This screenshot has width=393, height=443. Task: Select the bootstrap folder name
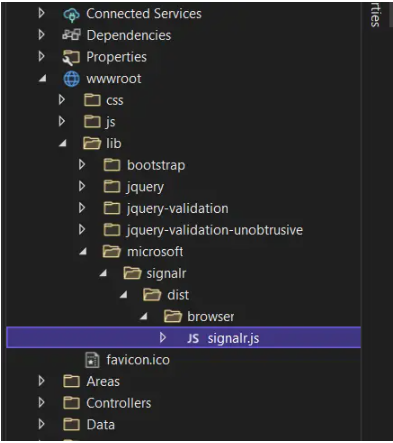pyautogui.click(x=156, y=165)
